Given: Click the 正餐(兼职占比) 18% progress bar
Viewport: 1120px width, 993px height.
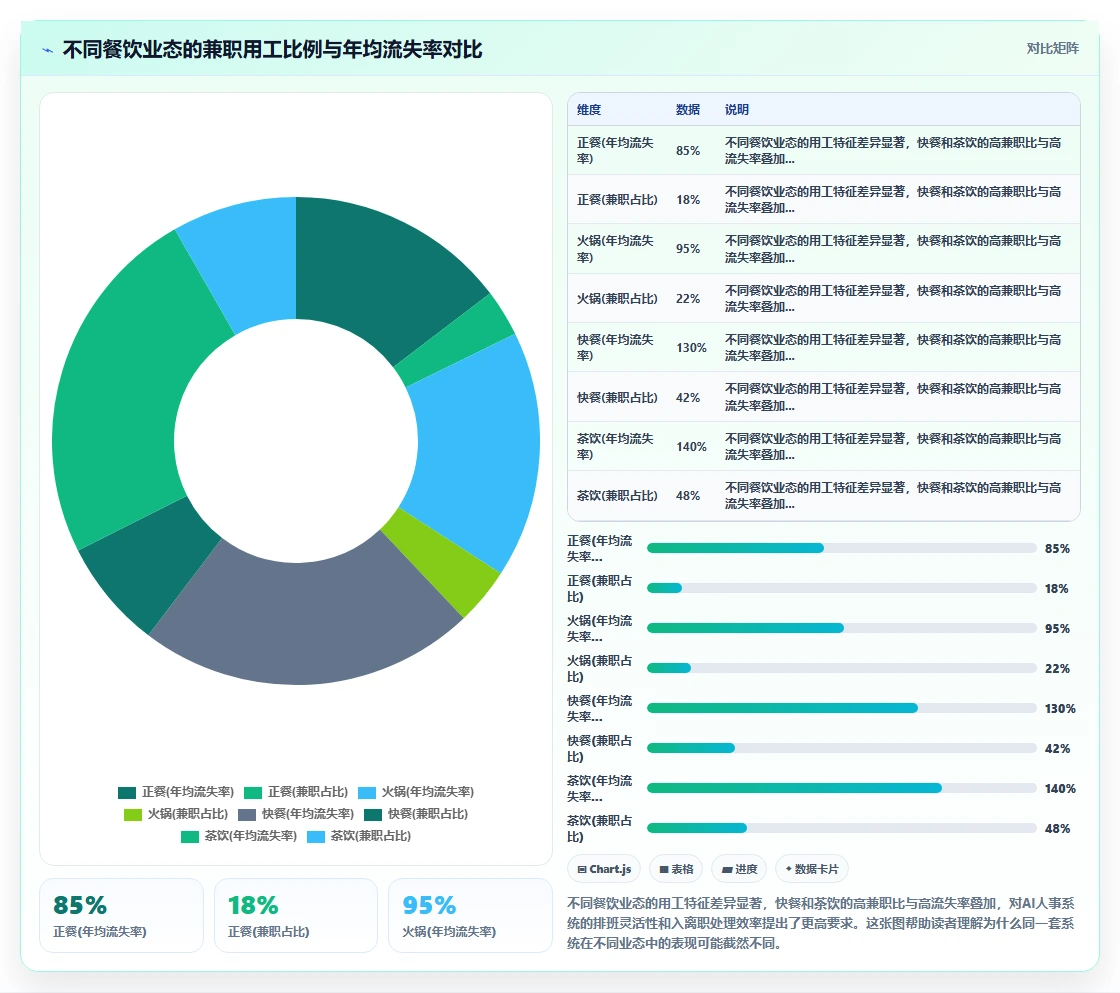Looking at the screenshot, I should (x=841, y=588).
